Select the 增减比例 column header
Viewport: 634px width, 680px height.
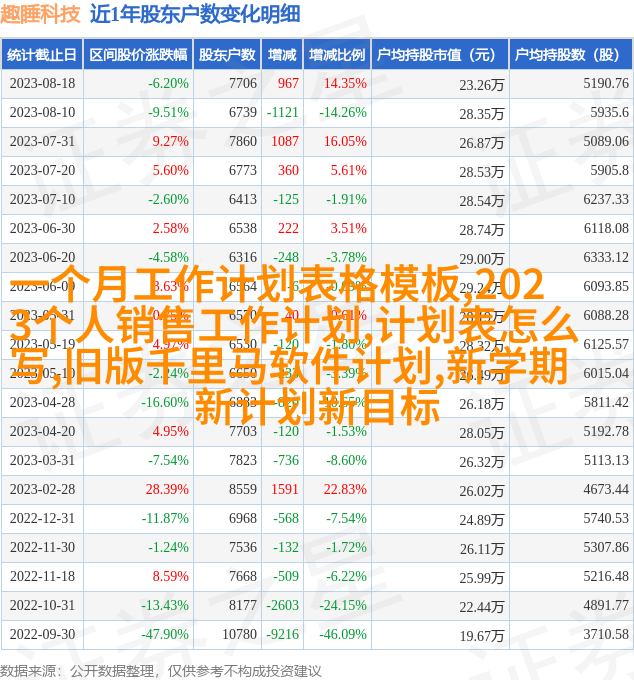336,55
